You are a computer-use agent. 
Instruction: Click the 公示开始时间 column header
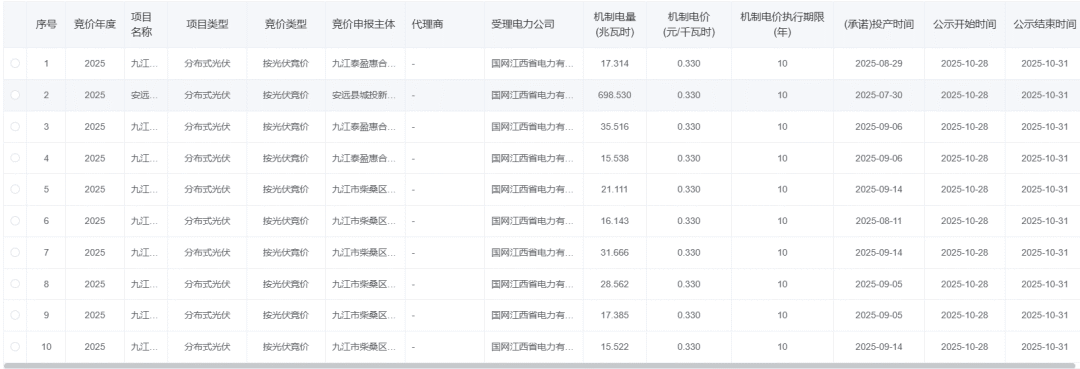pos(964,24)
